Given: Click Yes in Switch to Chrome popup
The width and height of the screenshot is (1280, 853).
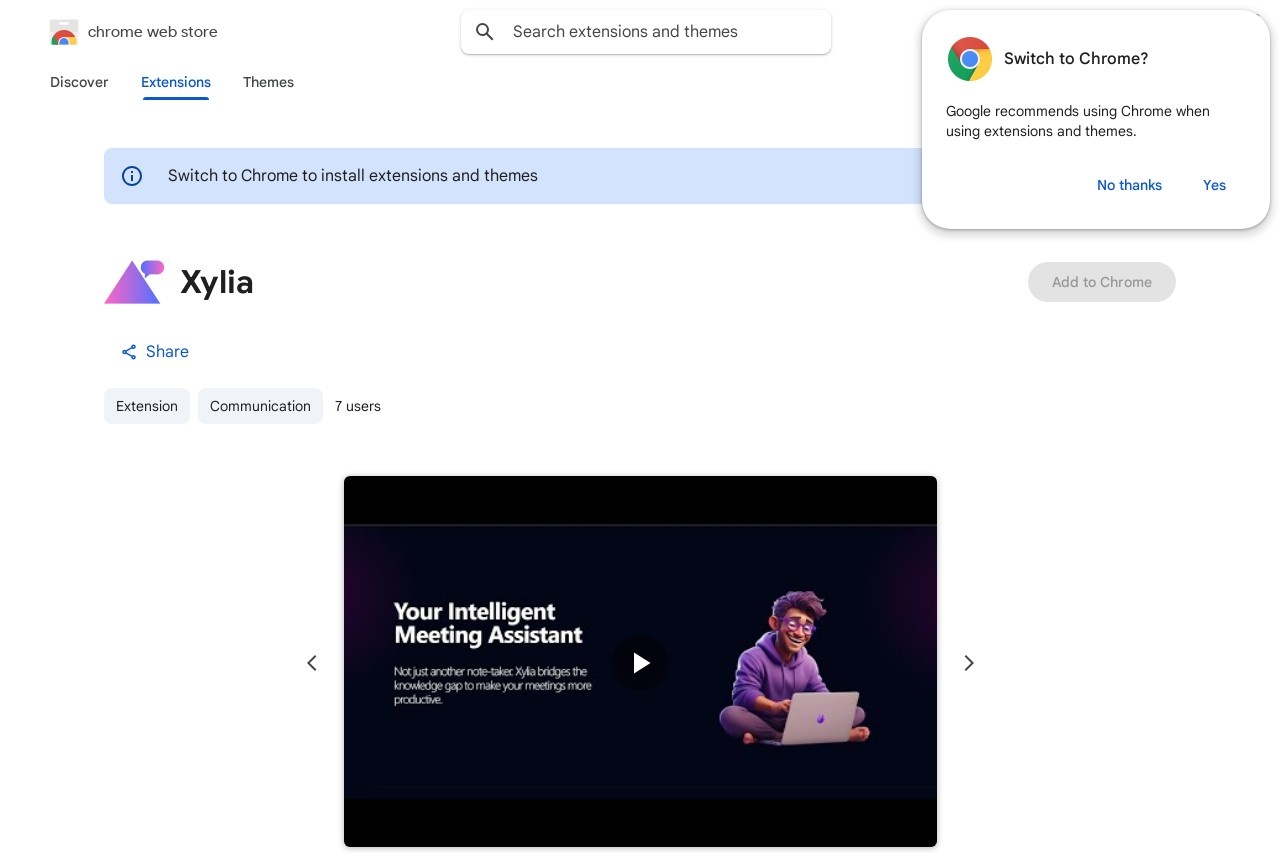Looking at the screenshot, I should coord(1214,185).
